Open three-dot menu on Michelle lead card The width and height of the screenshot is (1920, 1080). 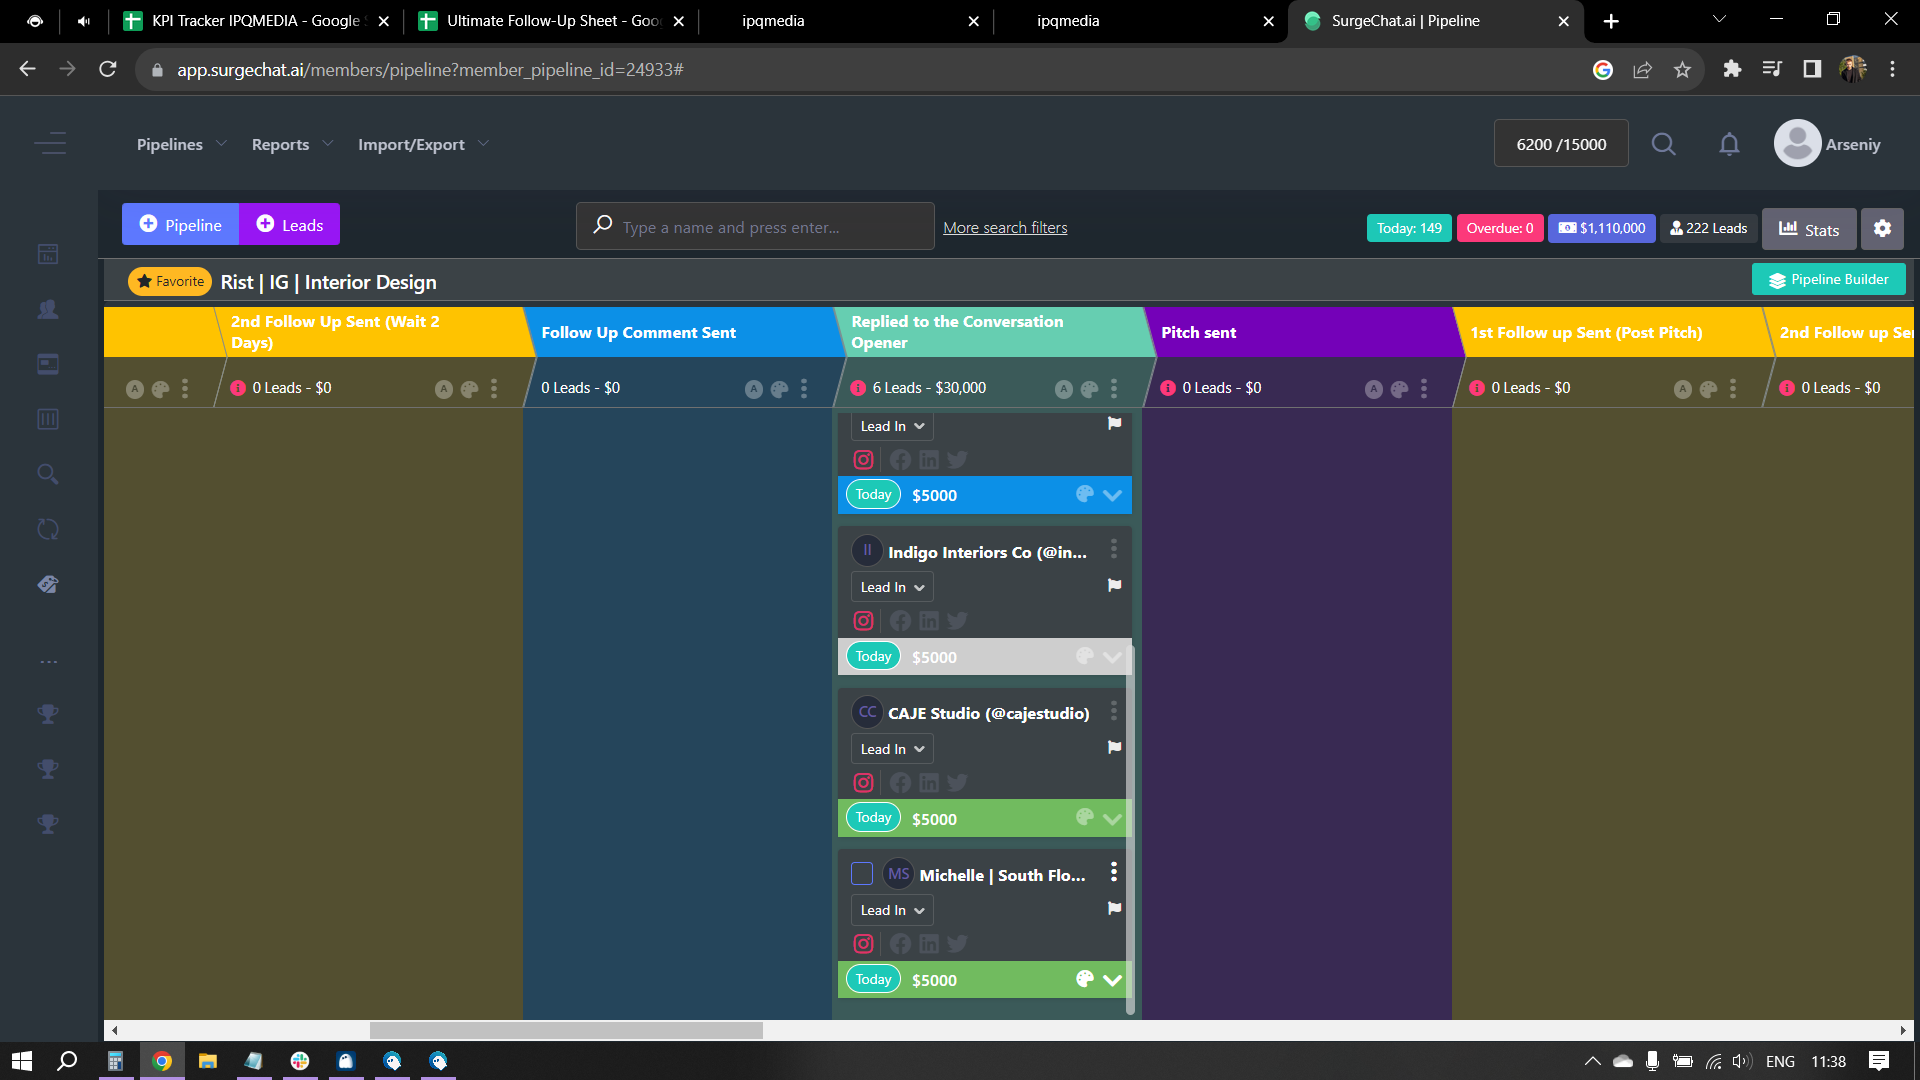click(1113, 873)
